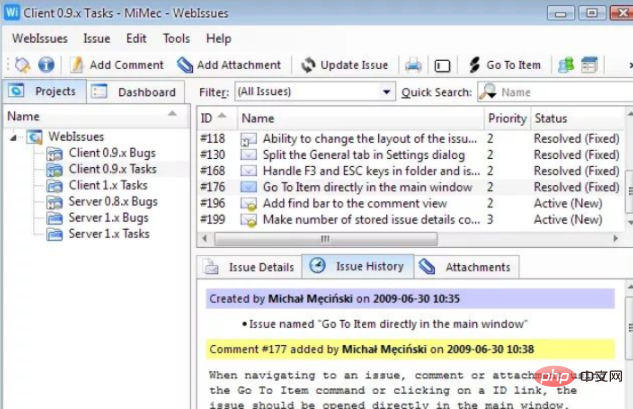The width and height of the screenshot is (633, 409).
Task: Click the 'Comment #177 added by' header
Action: click(410, 349)
